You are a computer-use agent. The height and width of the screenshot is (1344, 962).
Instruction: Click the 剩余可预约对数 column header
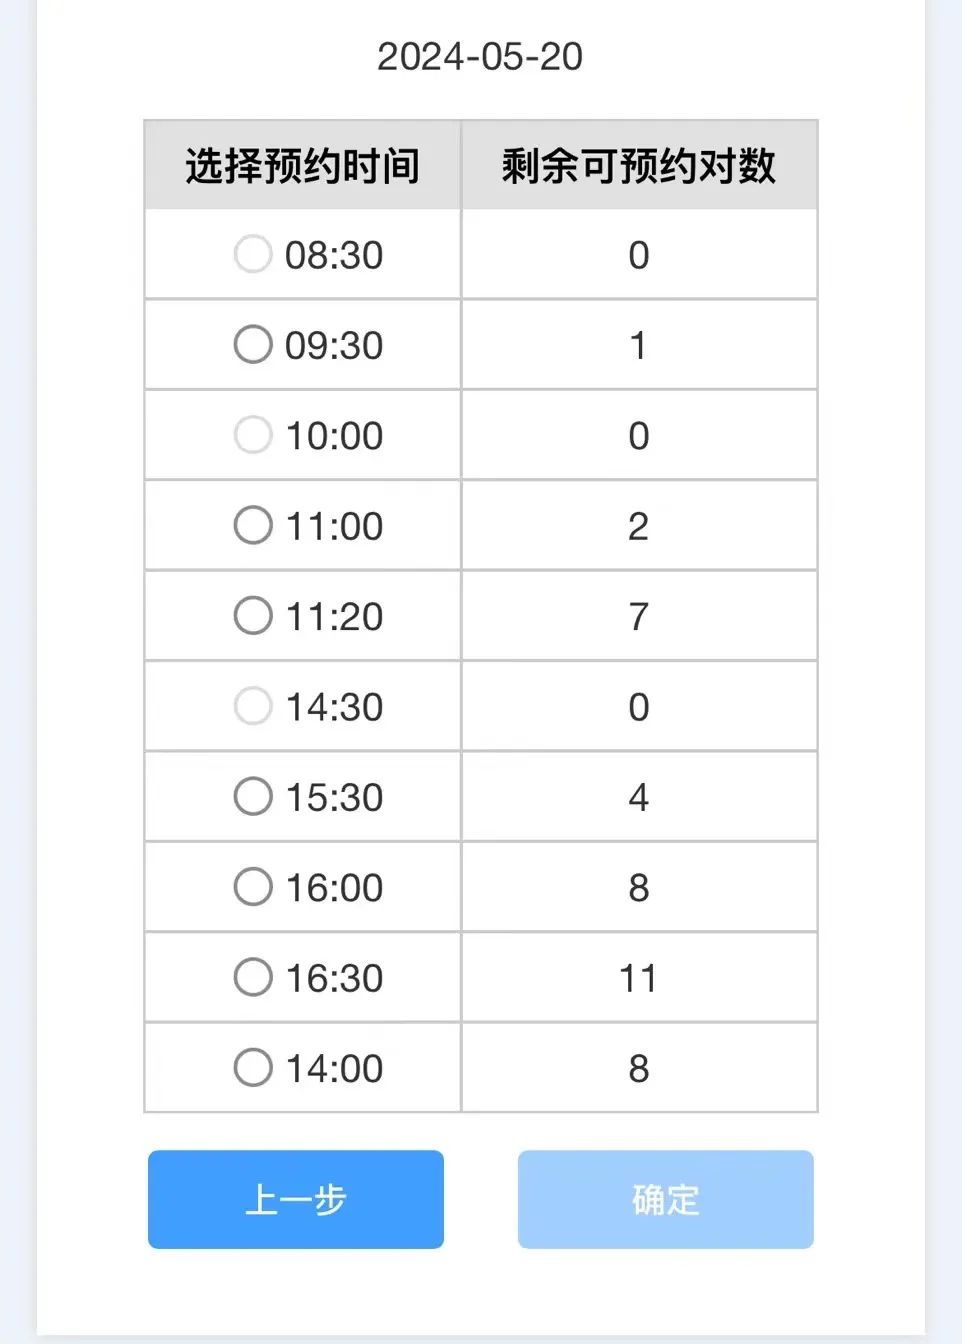(x=639, y=166)
